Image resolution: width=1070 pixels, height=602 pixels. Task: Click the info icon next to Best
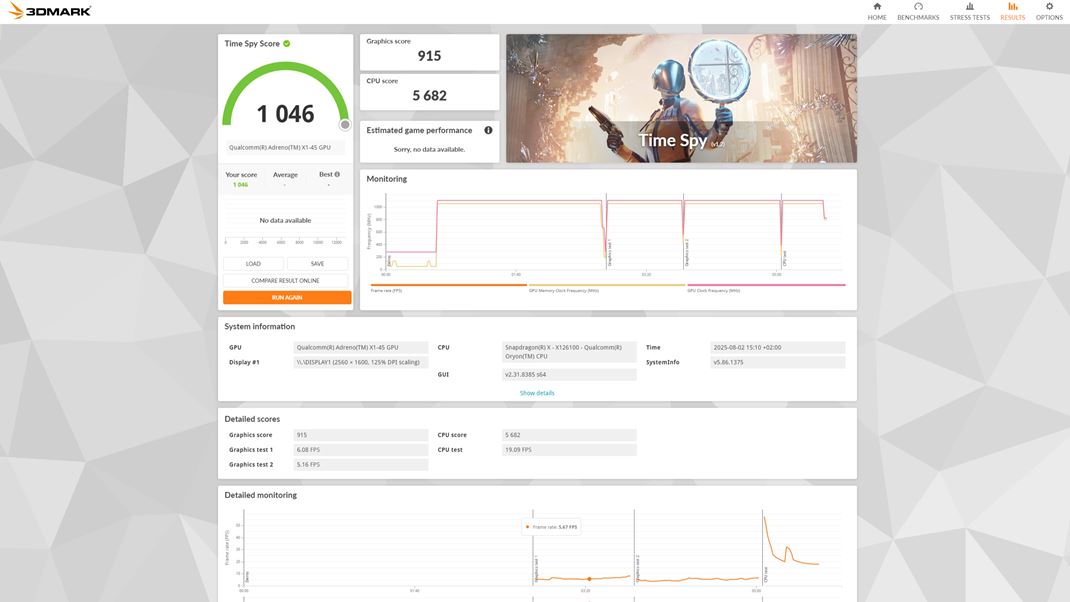(337, 174)
